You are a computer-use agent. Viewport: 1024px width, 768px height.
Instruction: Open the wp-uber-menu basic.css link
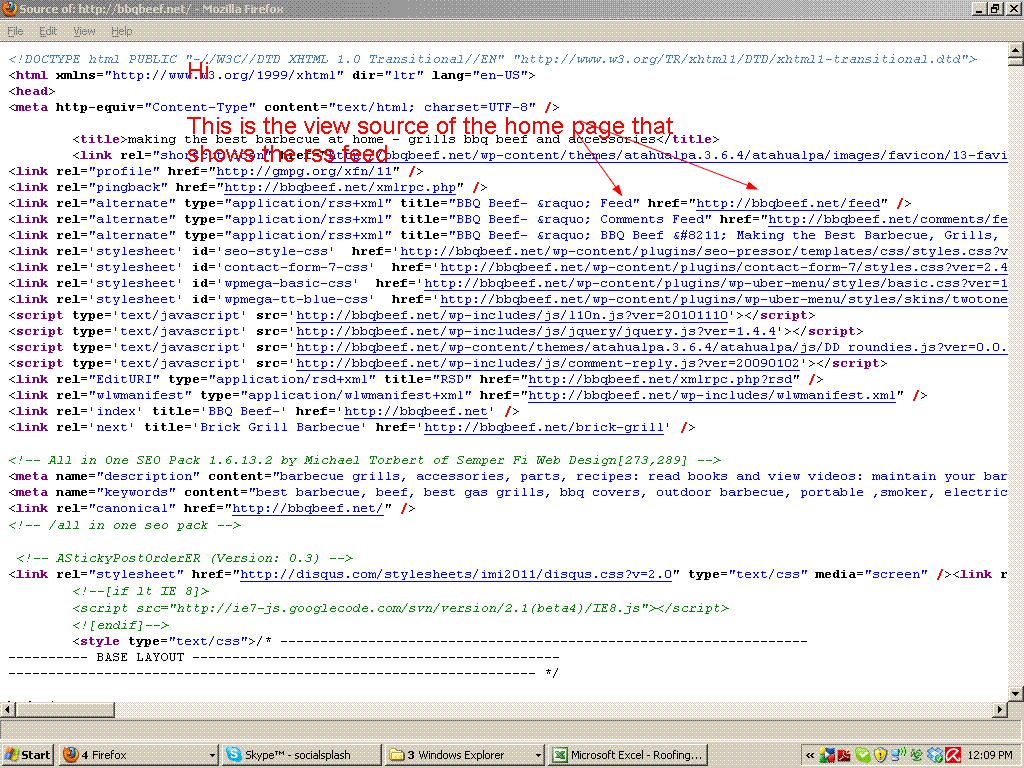pos(716,283)
